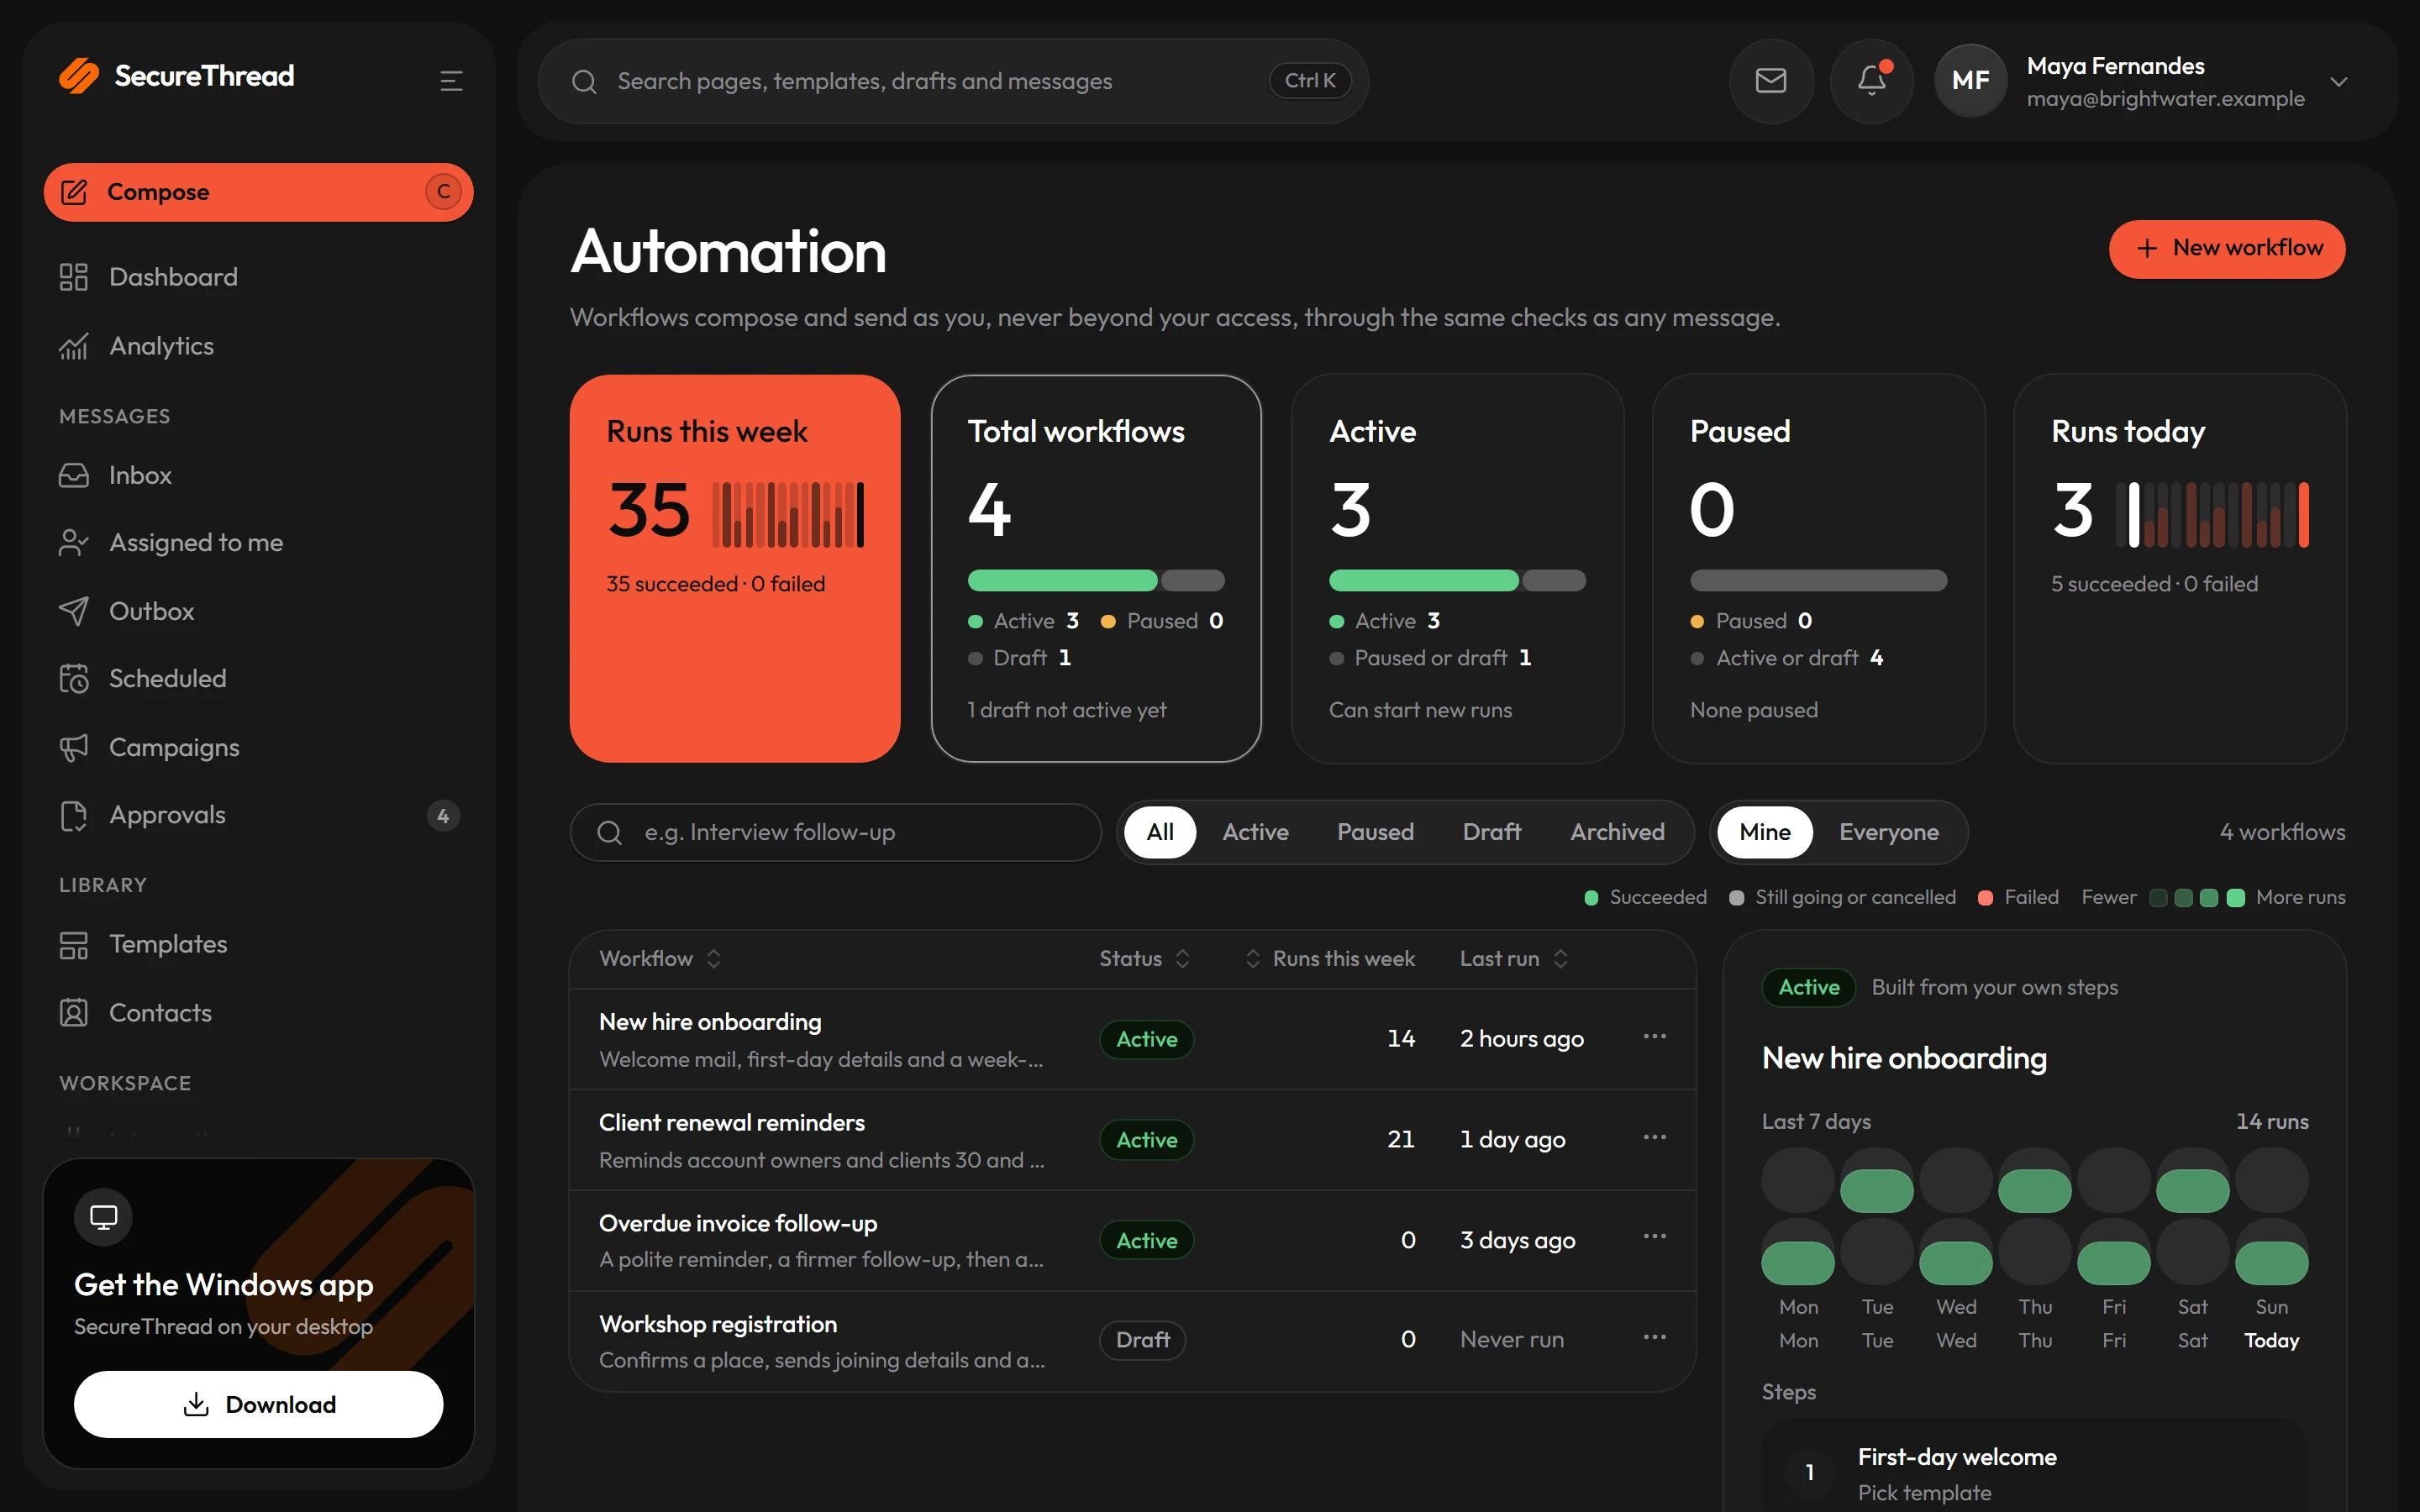The image size is (2420, 1512).
Task: Click the 'Never run' last run cell
Action: point(1511,1339)
